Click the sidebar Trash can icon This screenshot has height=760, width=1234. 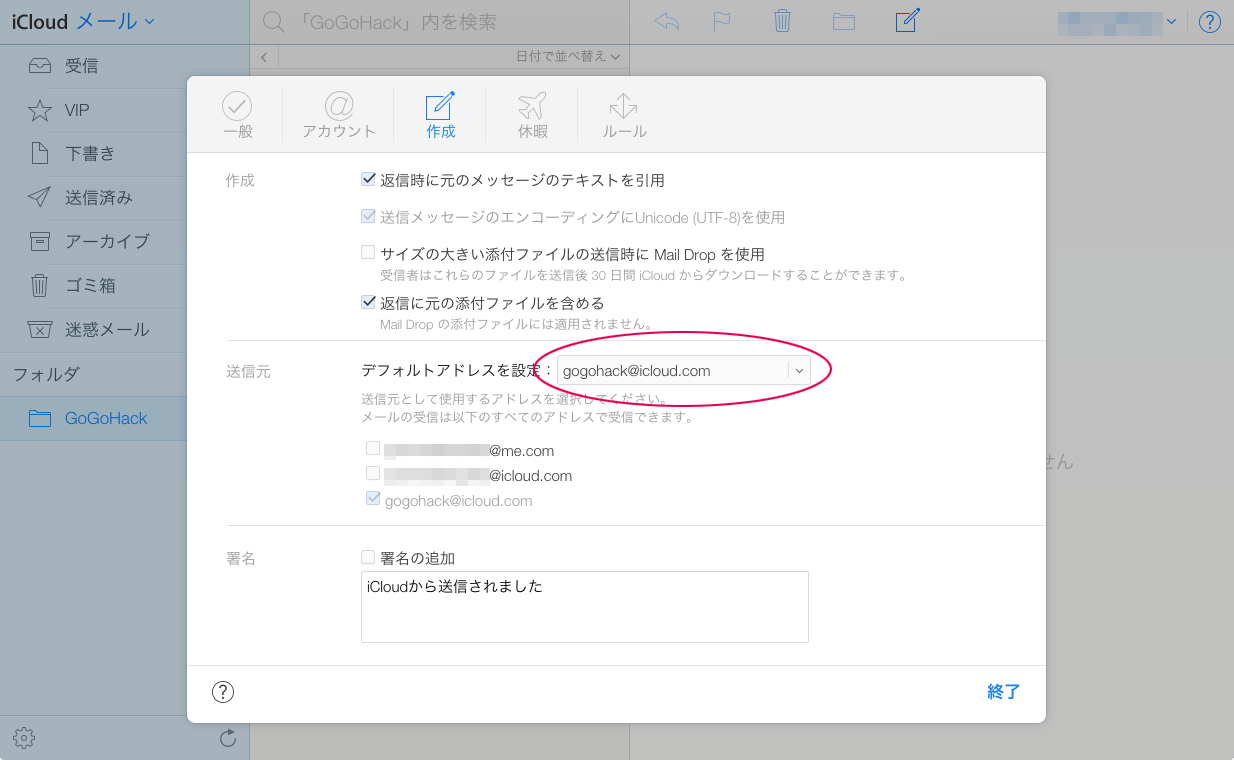40,286
